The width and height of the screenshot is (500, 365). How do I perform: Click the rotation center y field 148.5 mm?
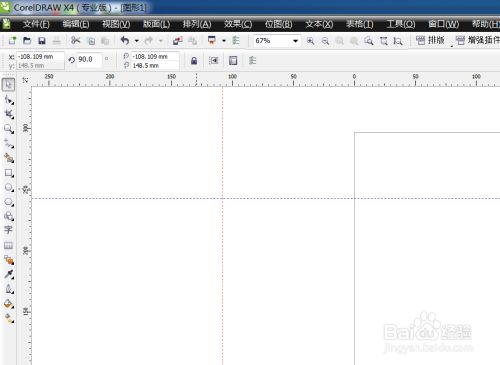[155, 66]
